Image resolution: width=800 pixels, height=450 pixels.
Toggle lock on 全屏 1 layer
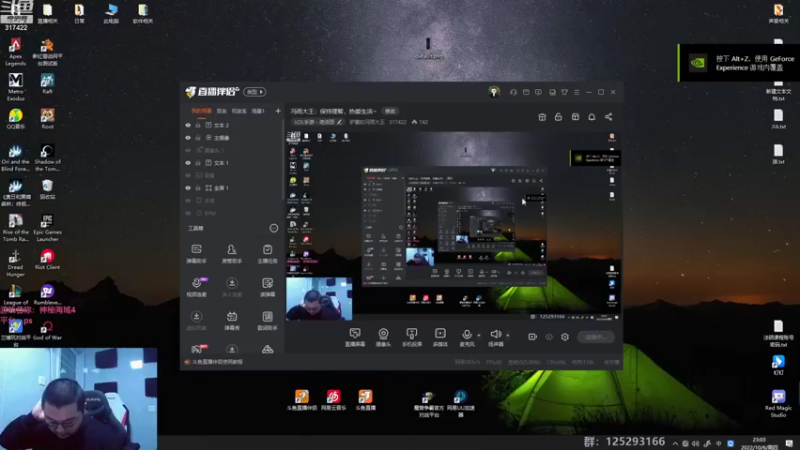tap(198, 188)
